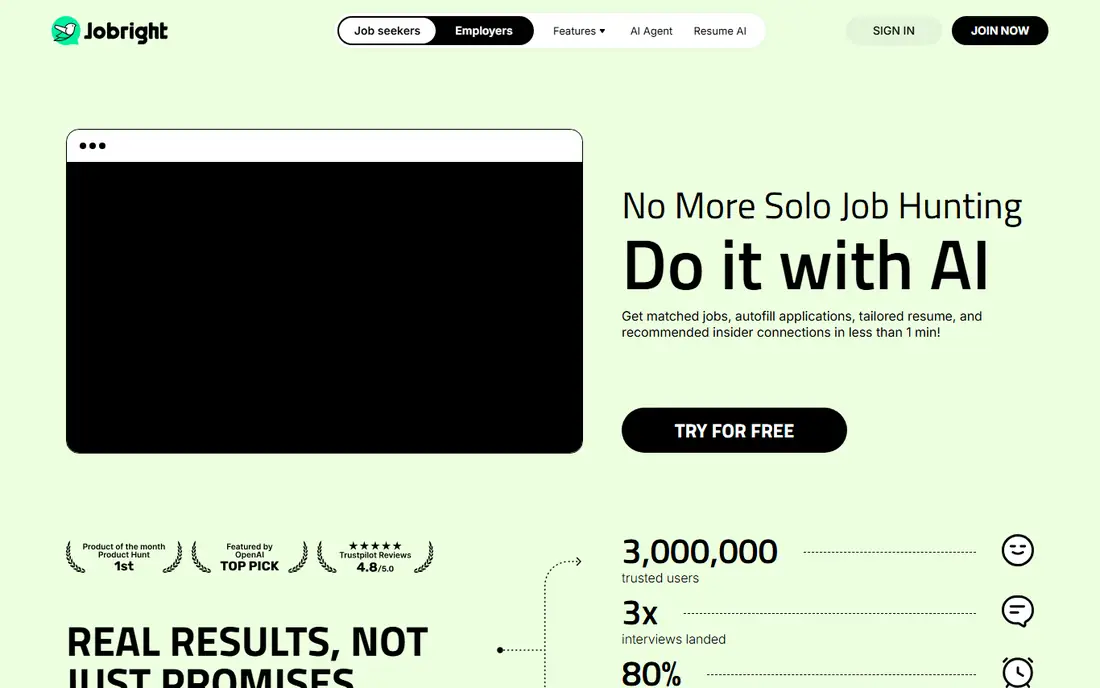This screenshot has width=1100, height=688.
Task: Click the black video preview area
Action: tap(324, 307)
